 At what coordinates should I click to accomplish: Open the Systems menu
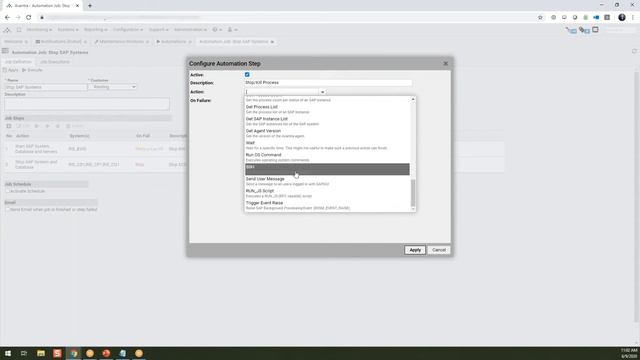(67, 30)
